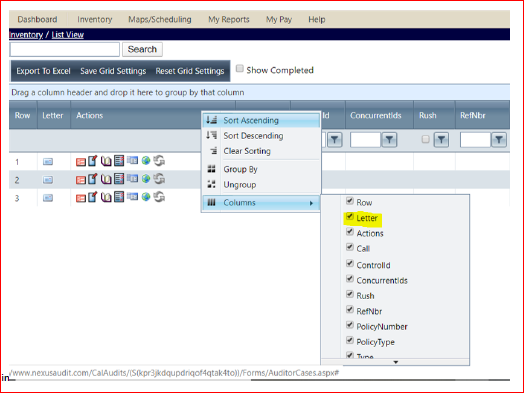Click the ConcurrentIds filter text box
Image resolution: width=524 pixels, height=393 pixels.
[365, 140]
